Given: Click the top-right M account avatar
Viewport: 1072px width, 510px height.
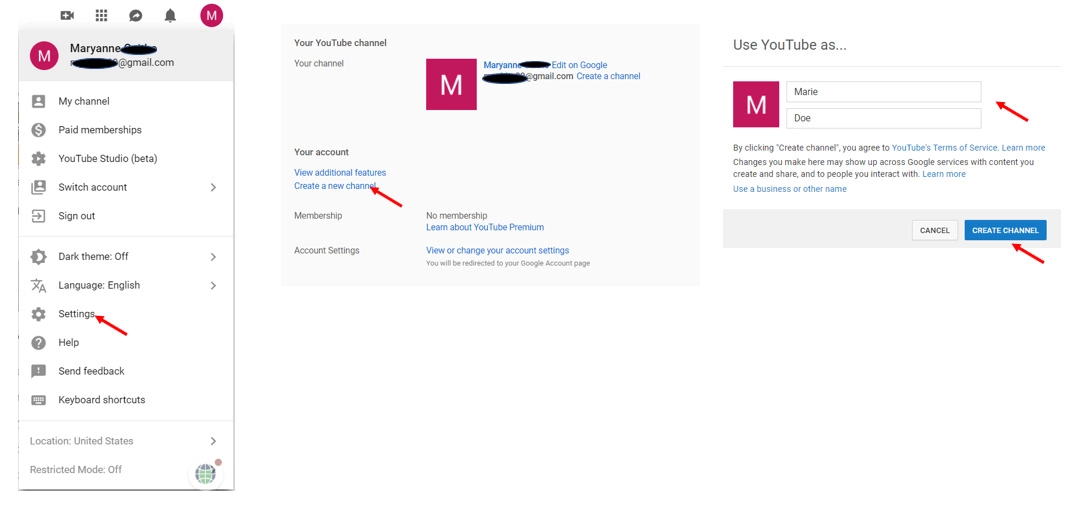Looking at the screenshot, I should (212, 15).
